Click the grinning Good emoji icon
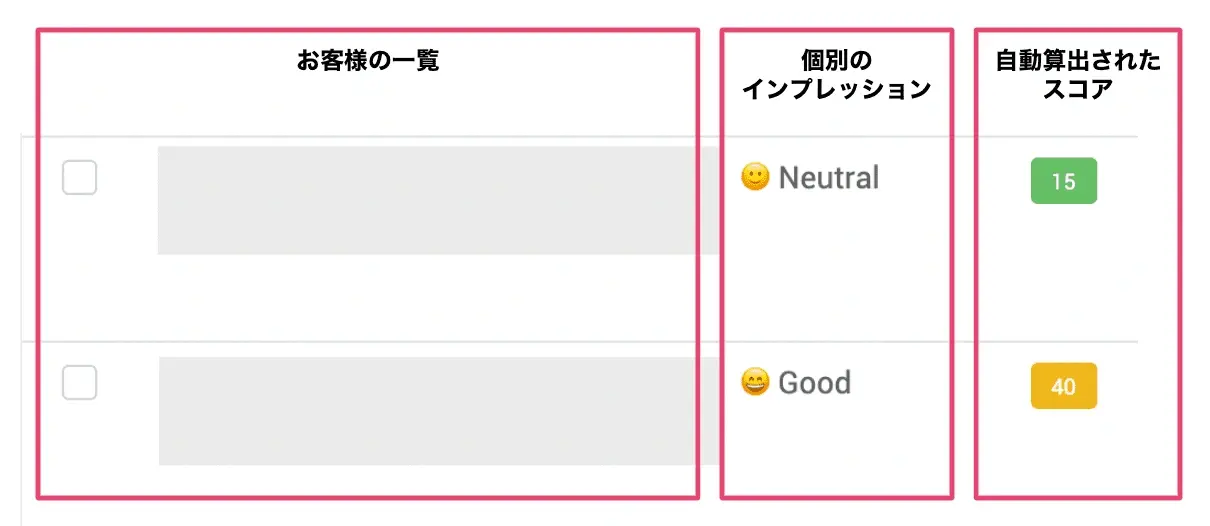Viewport: 1210px width, 526px height. [x=755, y=382]
